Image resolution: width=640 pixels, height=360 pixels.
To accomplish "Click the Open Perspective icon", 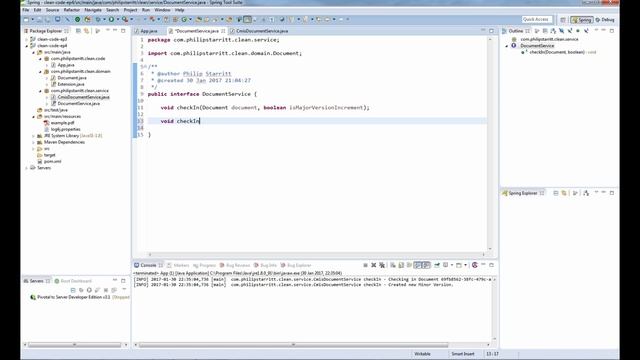I will point(563,20).
